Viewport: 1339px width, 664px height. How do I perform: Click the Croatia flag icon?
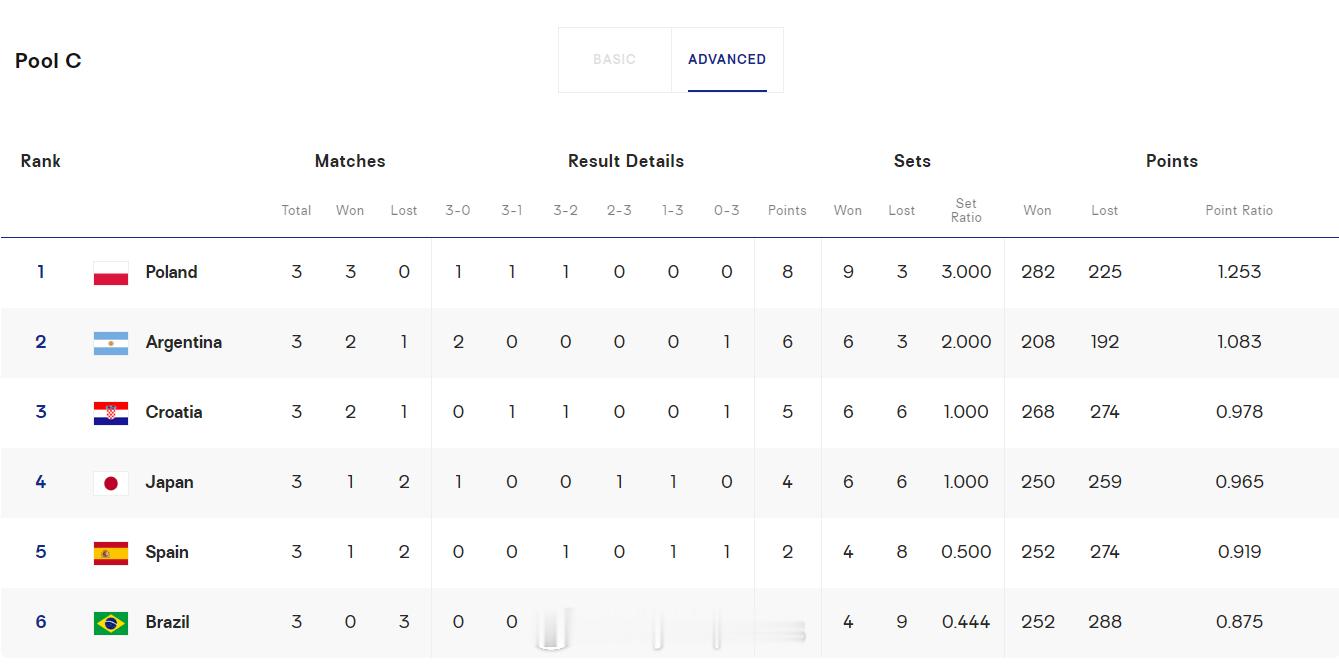point(110,413)
